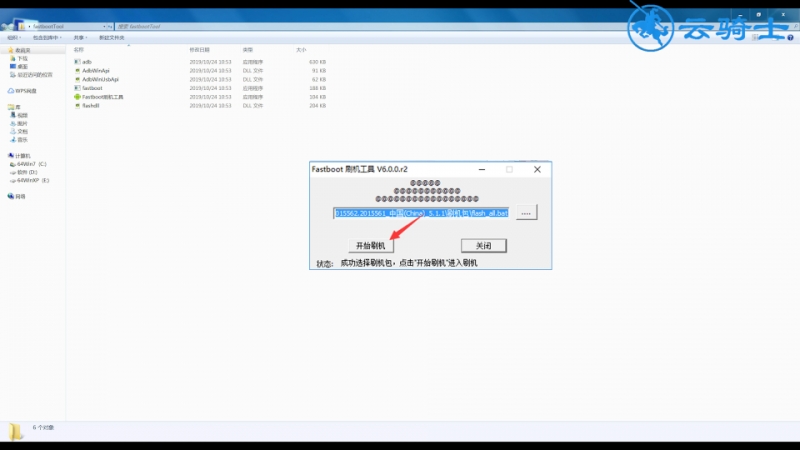The image size is (800, 450).
Task: Click the 新建文件夹 new folder button
Action: pyautogui.click(x=111, y=38)
